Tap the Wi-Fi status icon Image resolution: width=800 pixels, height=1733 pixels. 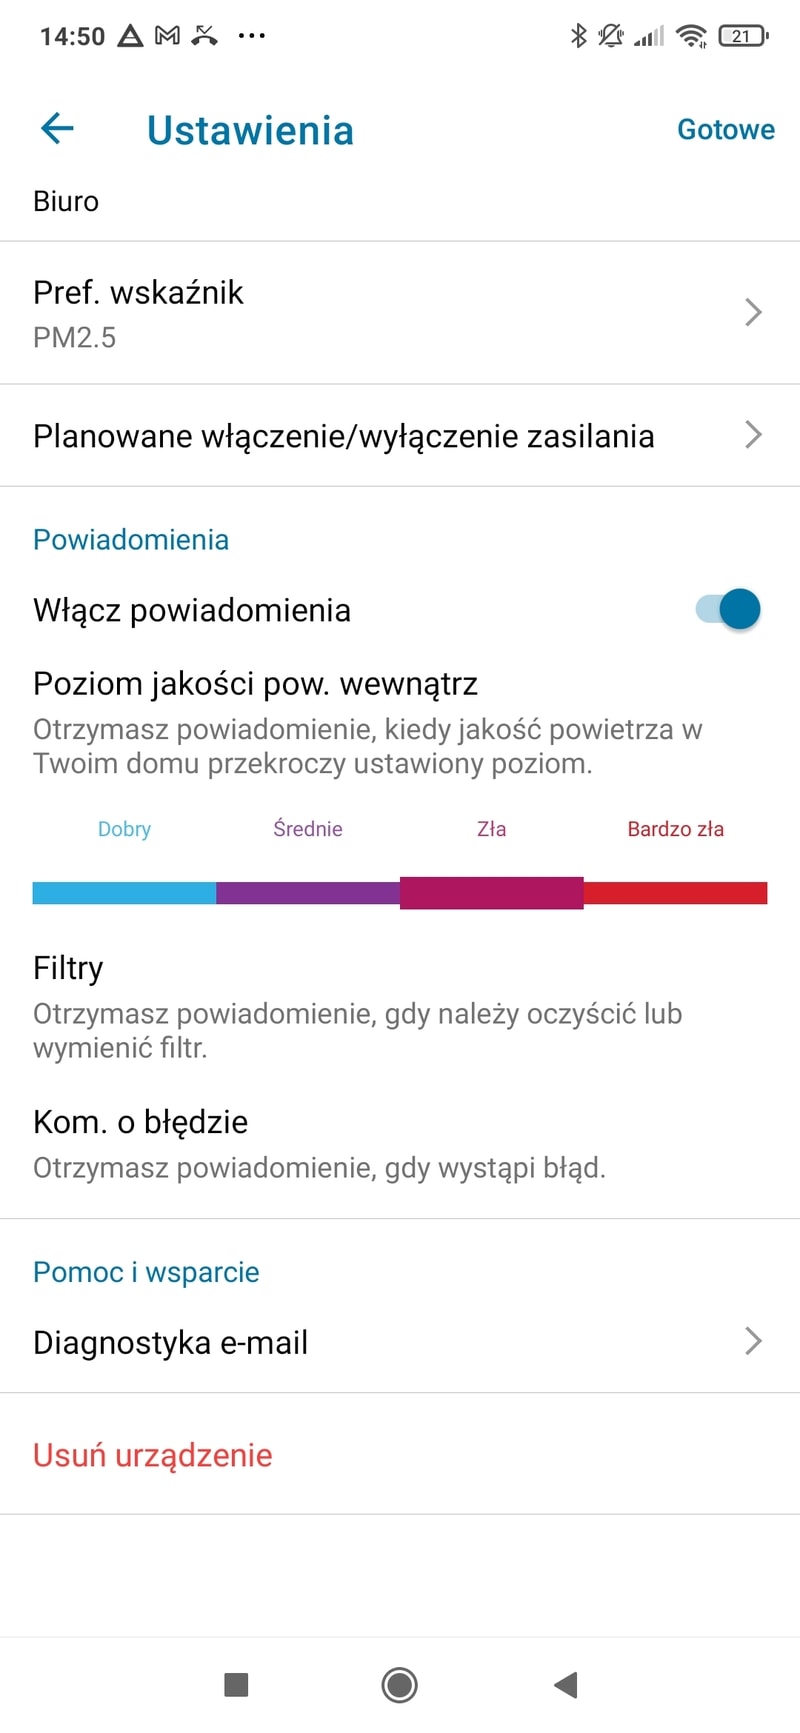[691, 36]
